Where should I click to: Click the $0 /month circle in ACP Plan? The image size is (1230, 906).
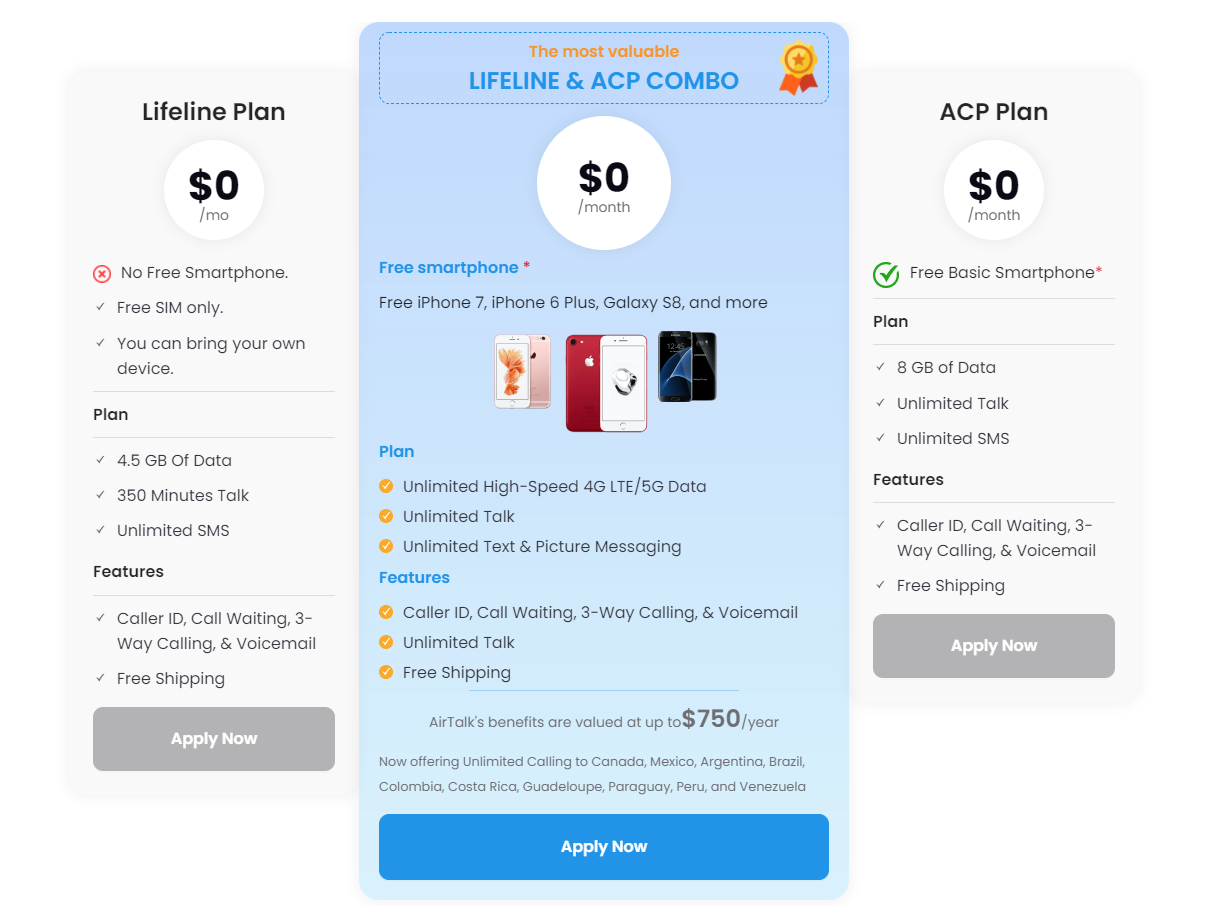[993, 190]
